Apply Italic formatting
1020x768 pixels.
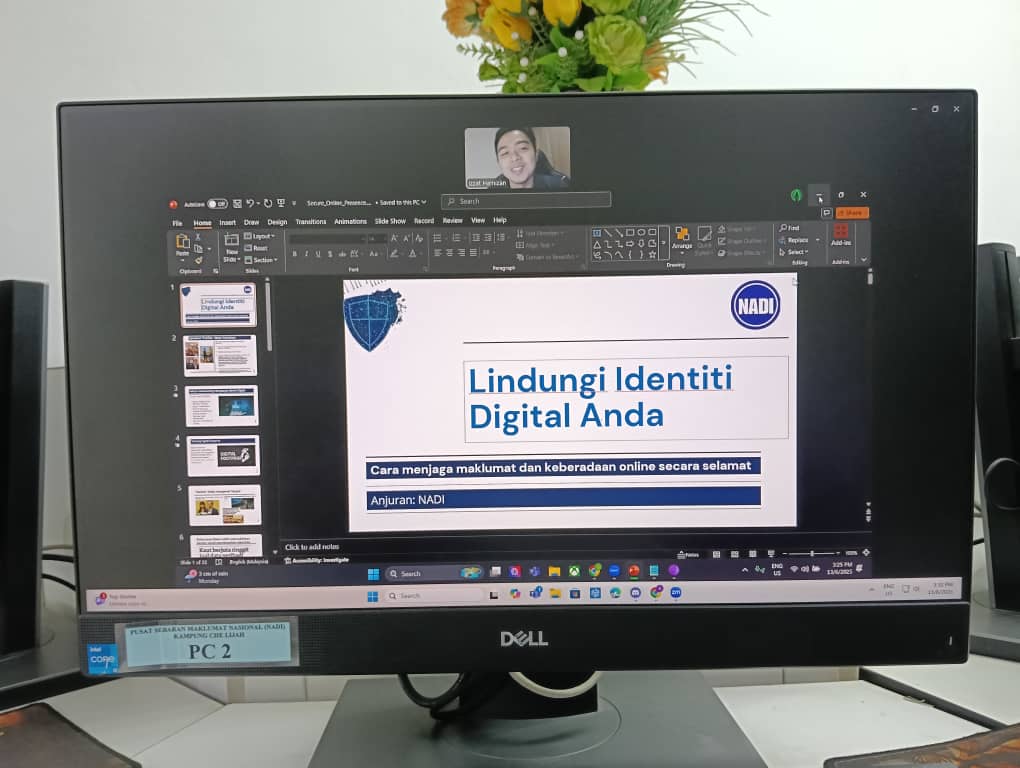point(306,254)
